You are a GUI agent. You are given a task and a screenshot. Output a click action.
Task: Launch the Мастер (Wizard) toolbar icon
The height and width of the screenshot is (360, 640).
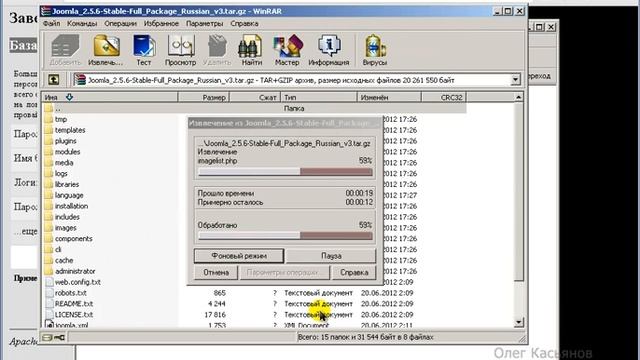[287, 50]
